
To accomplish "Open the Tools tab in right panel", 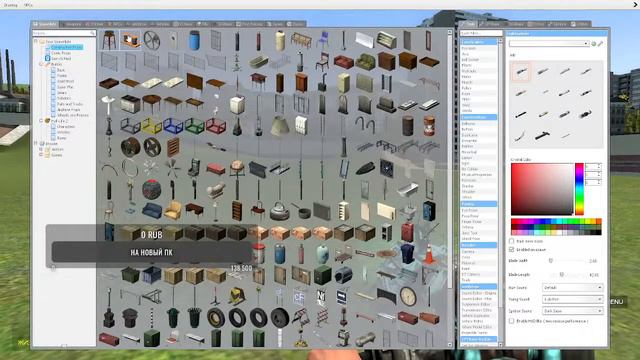I will [468, 24].
